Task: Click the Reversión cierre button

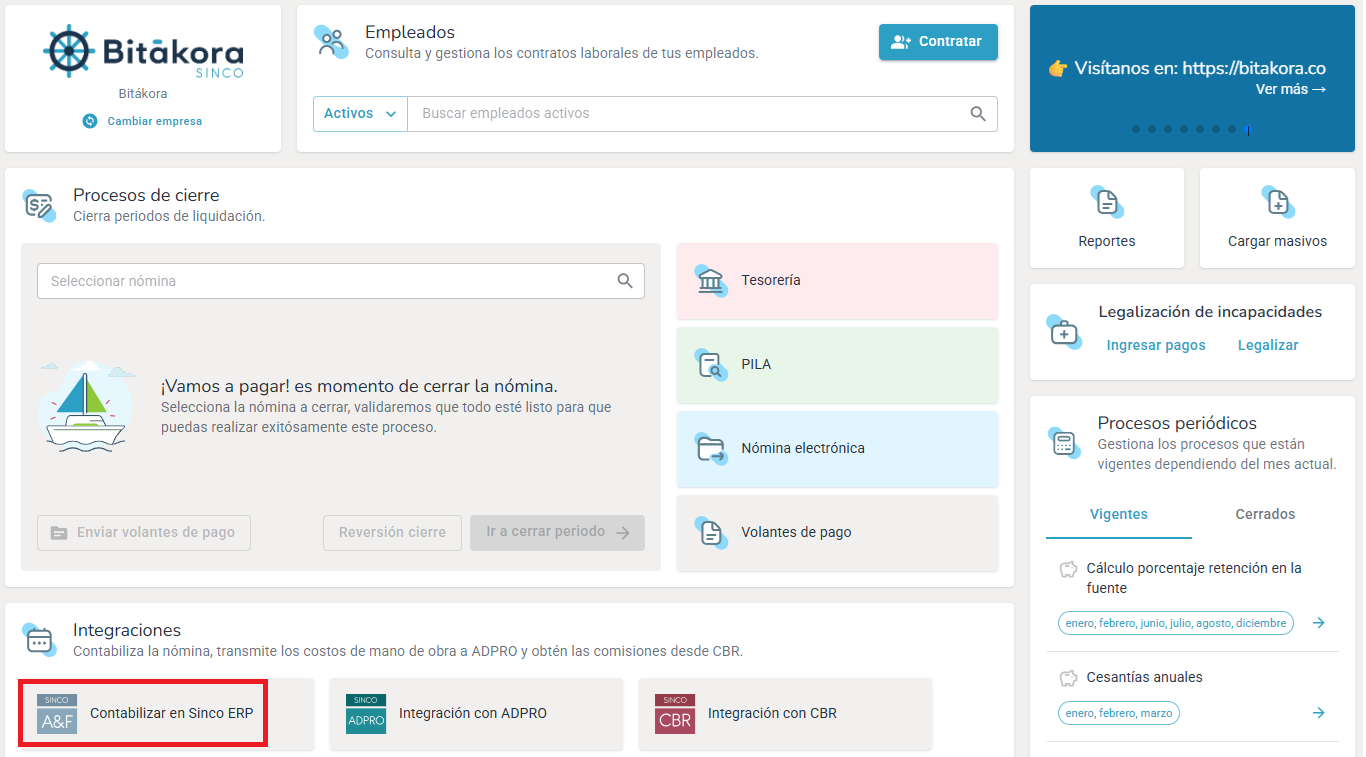Action: (392, 533)
